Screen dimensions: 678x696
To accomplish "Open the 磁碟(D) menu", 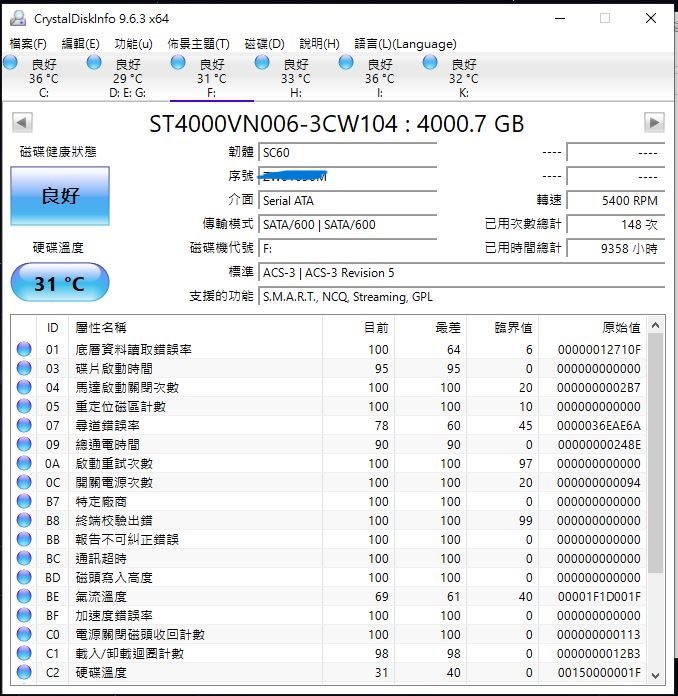I will pos(264,44).
